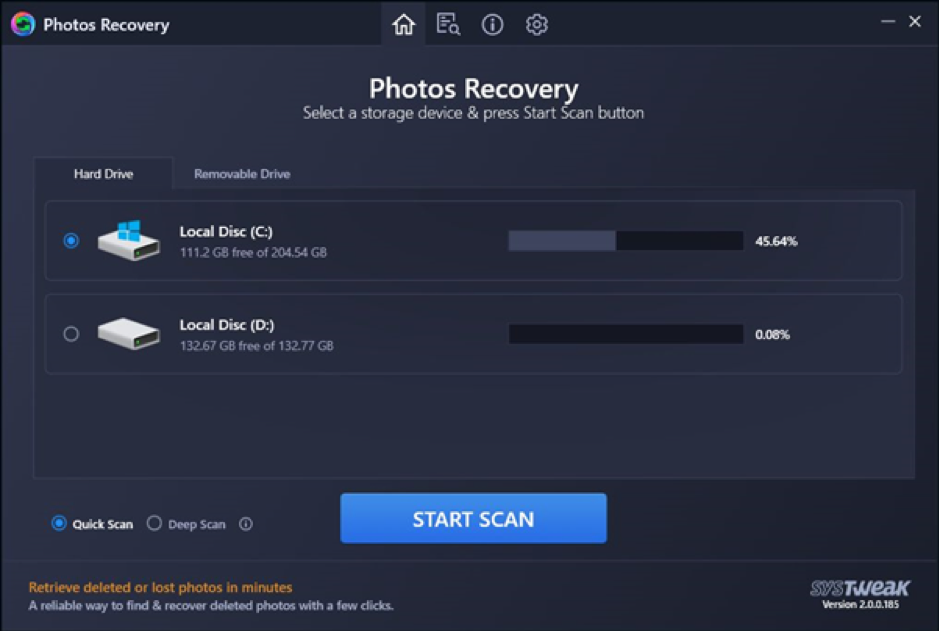Click the Deep Scan info icon
The image size is (939, 631).
[x=246, y=524]
